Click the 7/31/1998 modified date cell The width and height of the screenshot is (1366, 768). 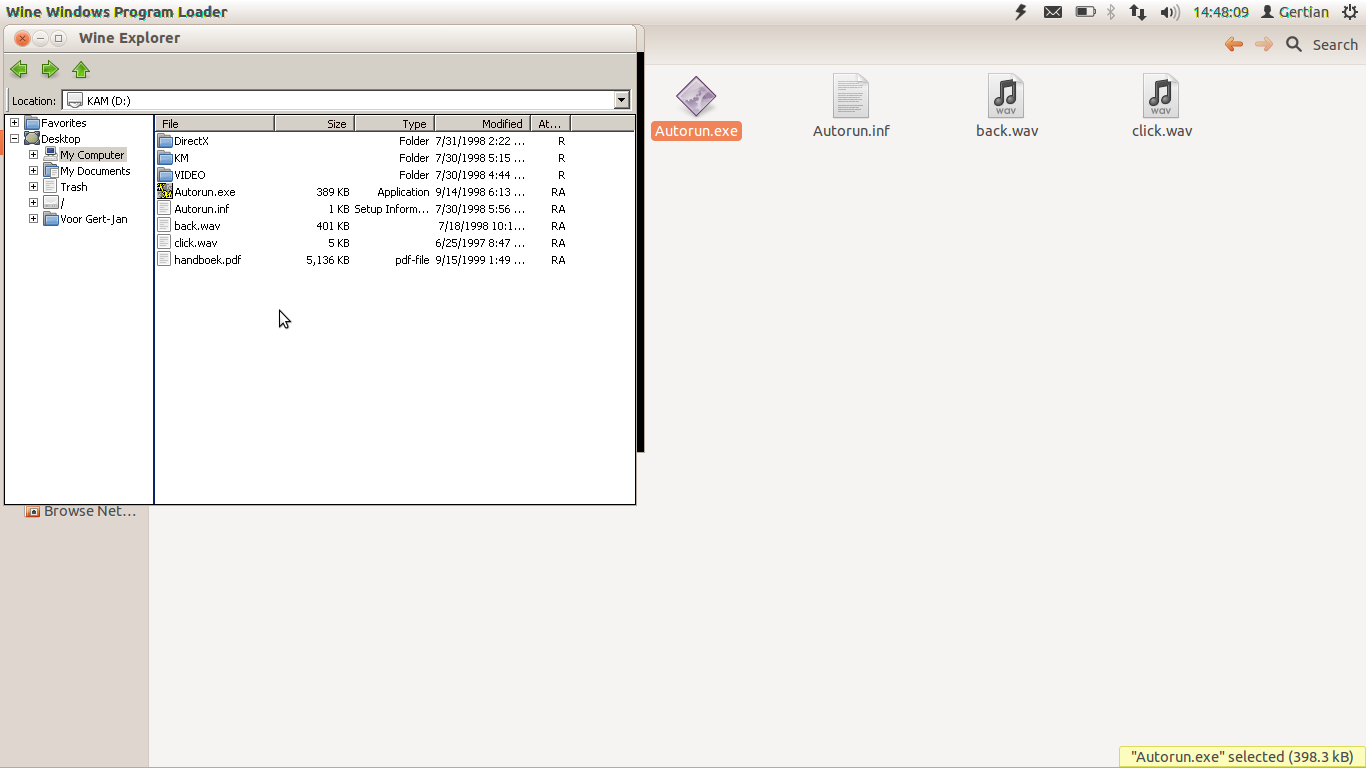coord(480,141)
